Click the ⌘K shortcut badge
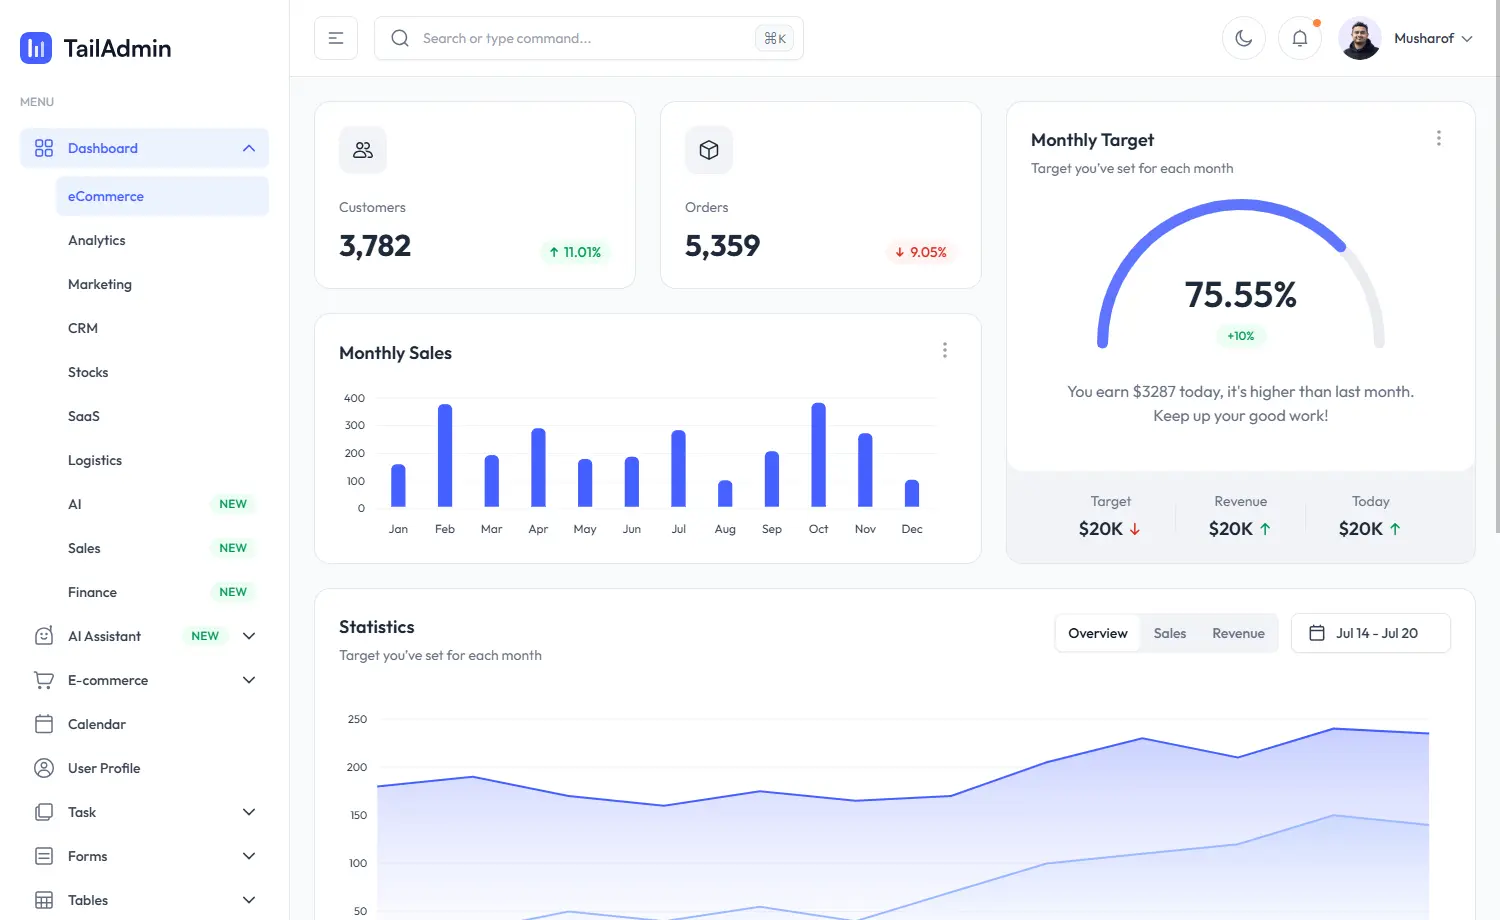The width and height of the screenshot is (1500, 920). pos(775,38)
